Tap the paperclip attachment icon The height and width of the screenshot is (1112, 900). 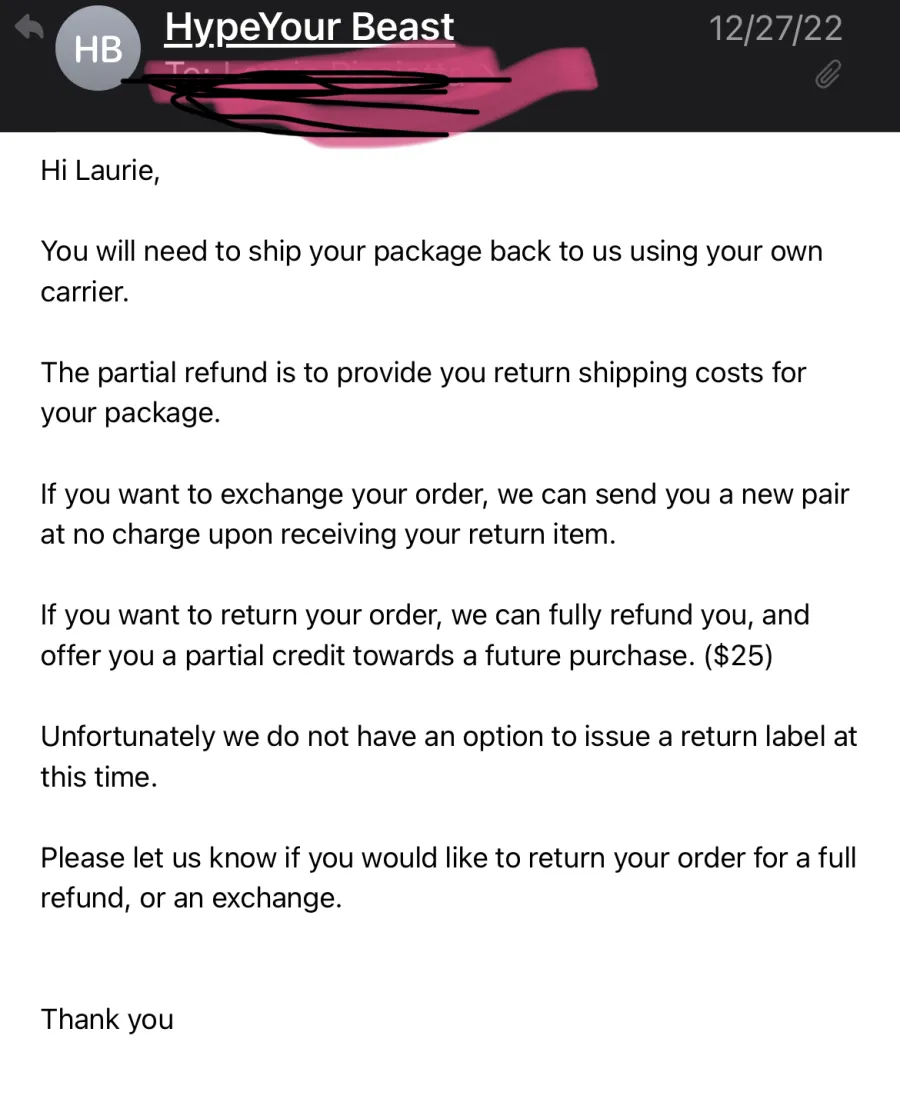tap(827, 74)
